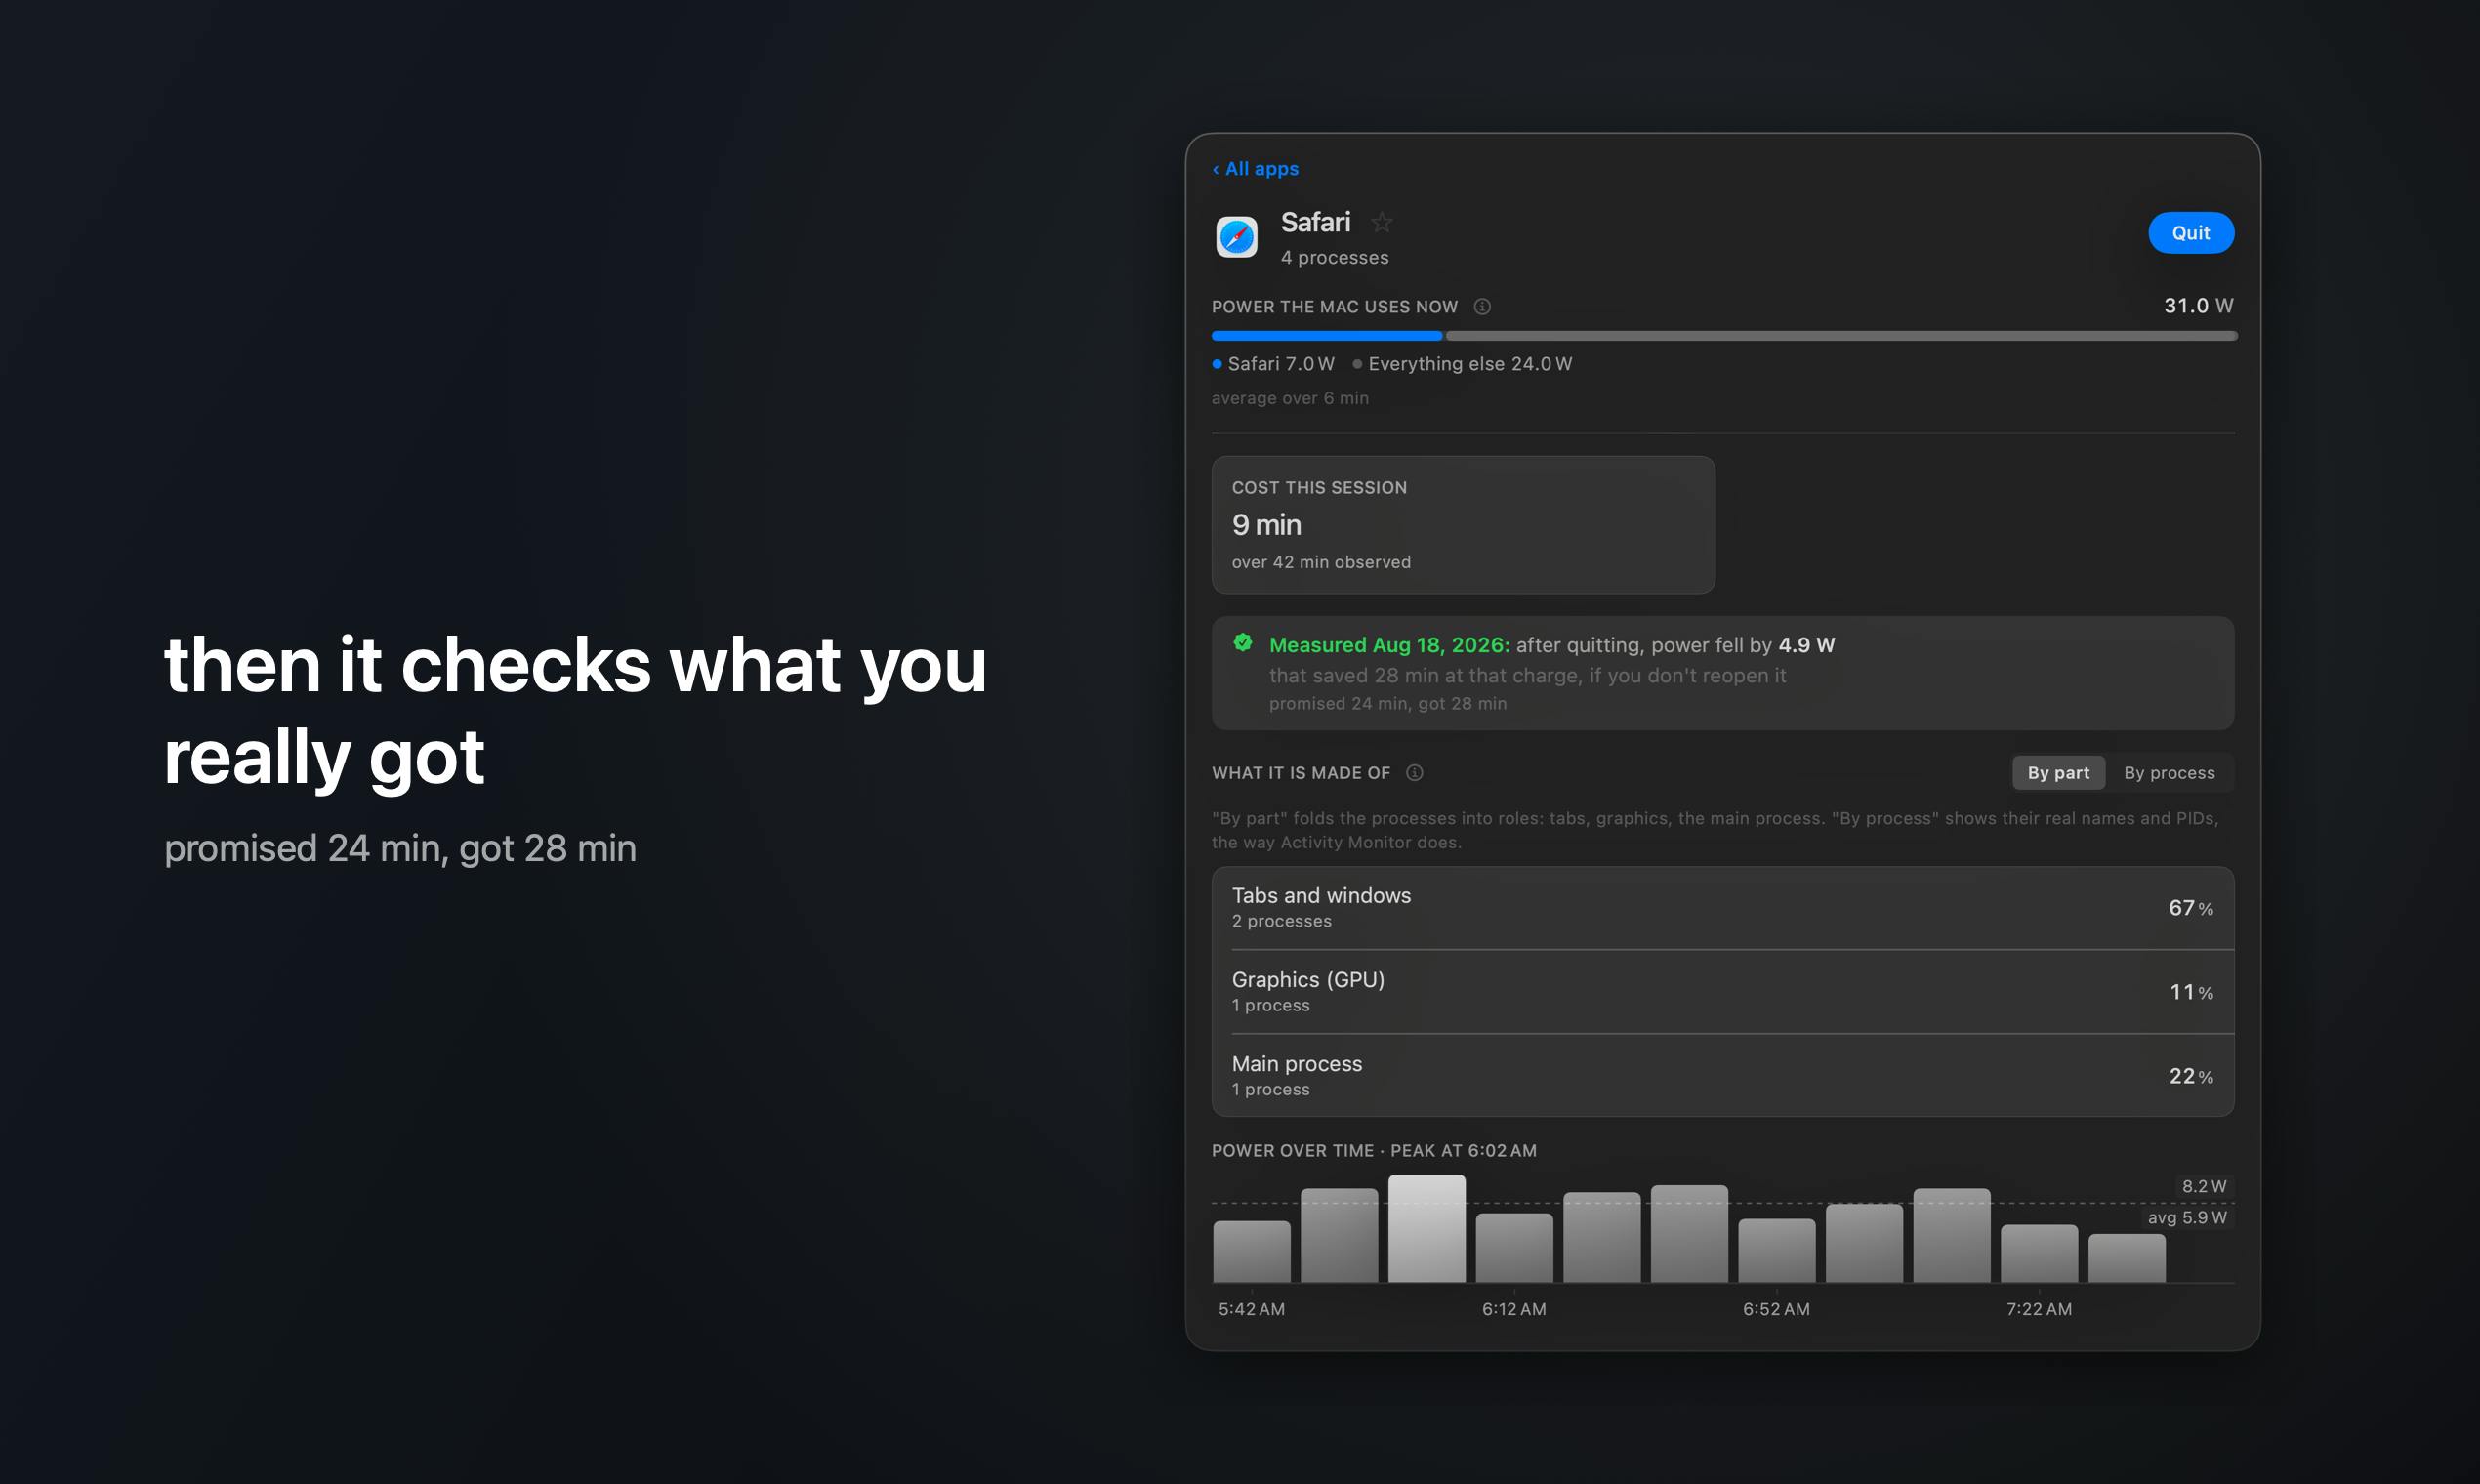Open info icon beside Power The Mac Uses Now
Viewport: 2480px width, 1484px height.
coord(1482,307)
